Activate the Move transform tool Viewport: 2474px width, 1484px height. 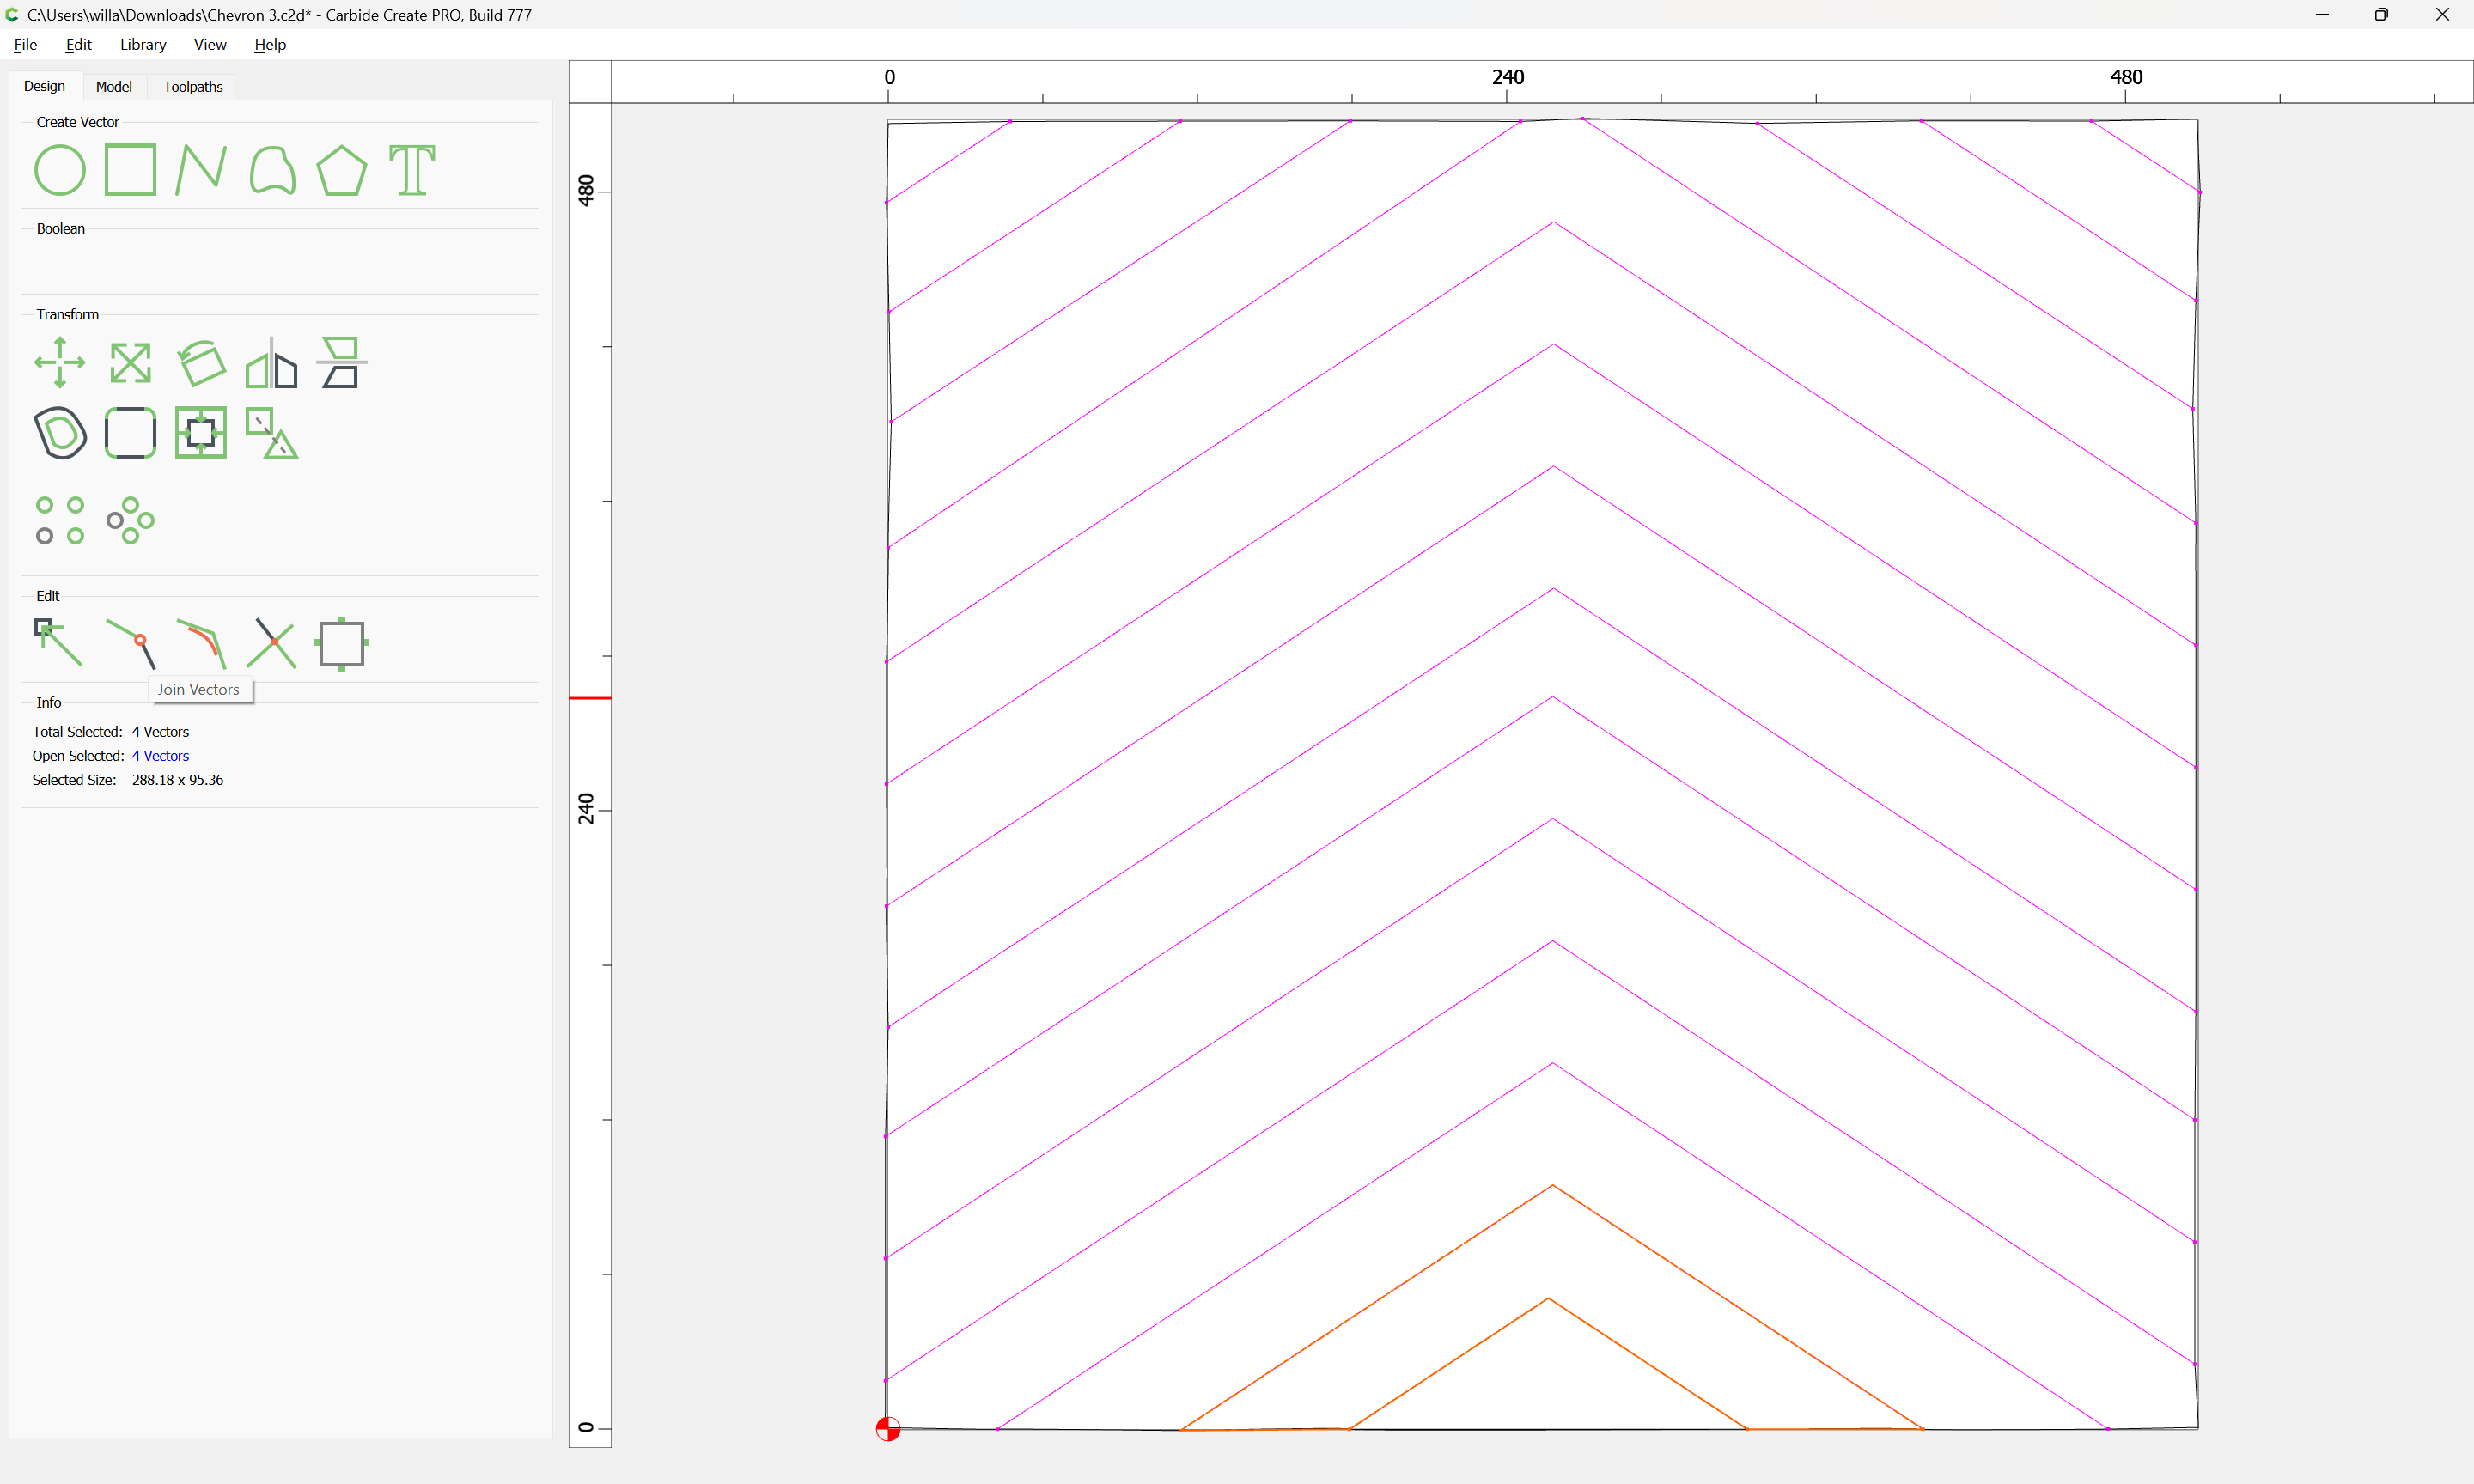pos(60,362)
